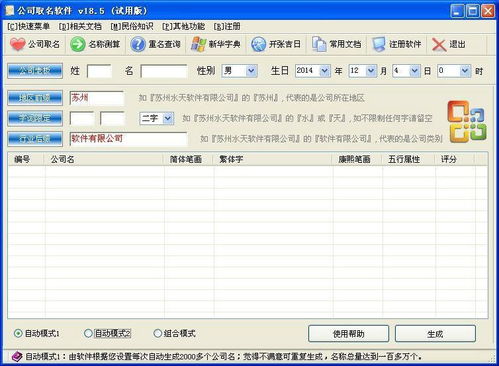Click the 生成 generate button
This screenshot has height=366, width=499.
tap(435, 334)
